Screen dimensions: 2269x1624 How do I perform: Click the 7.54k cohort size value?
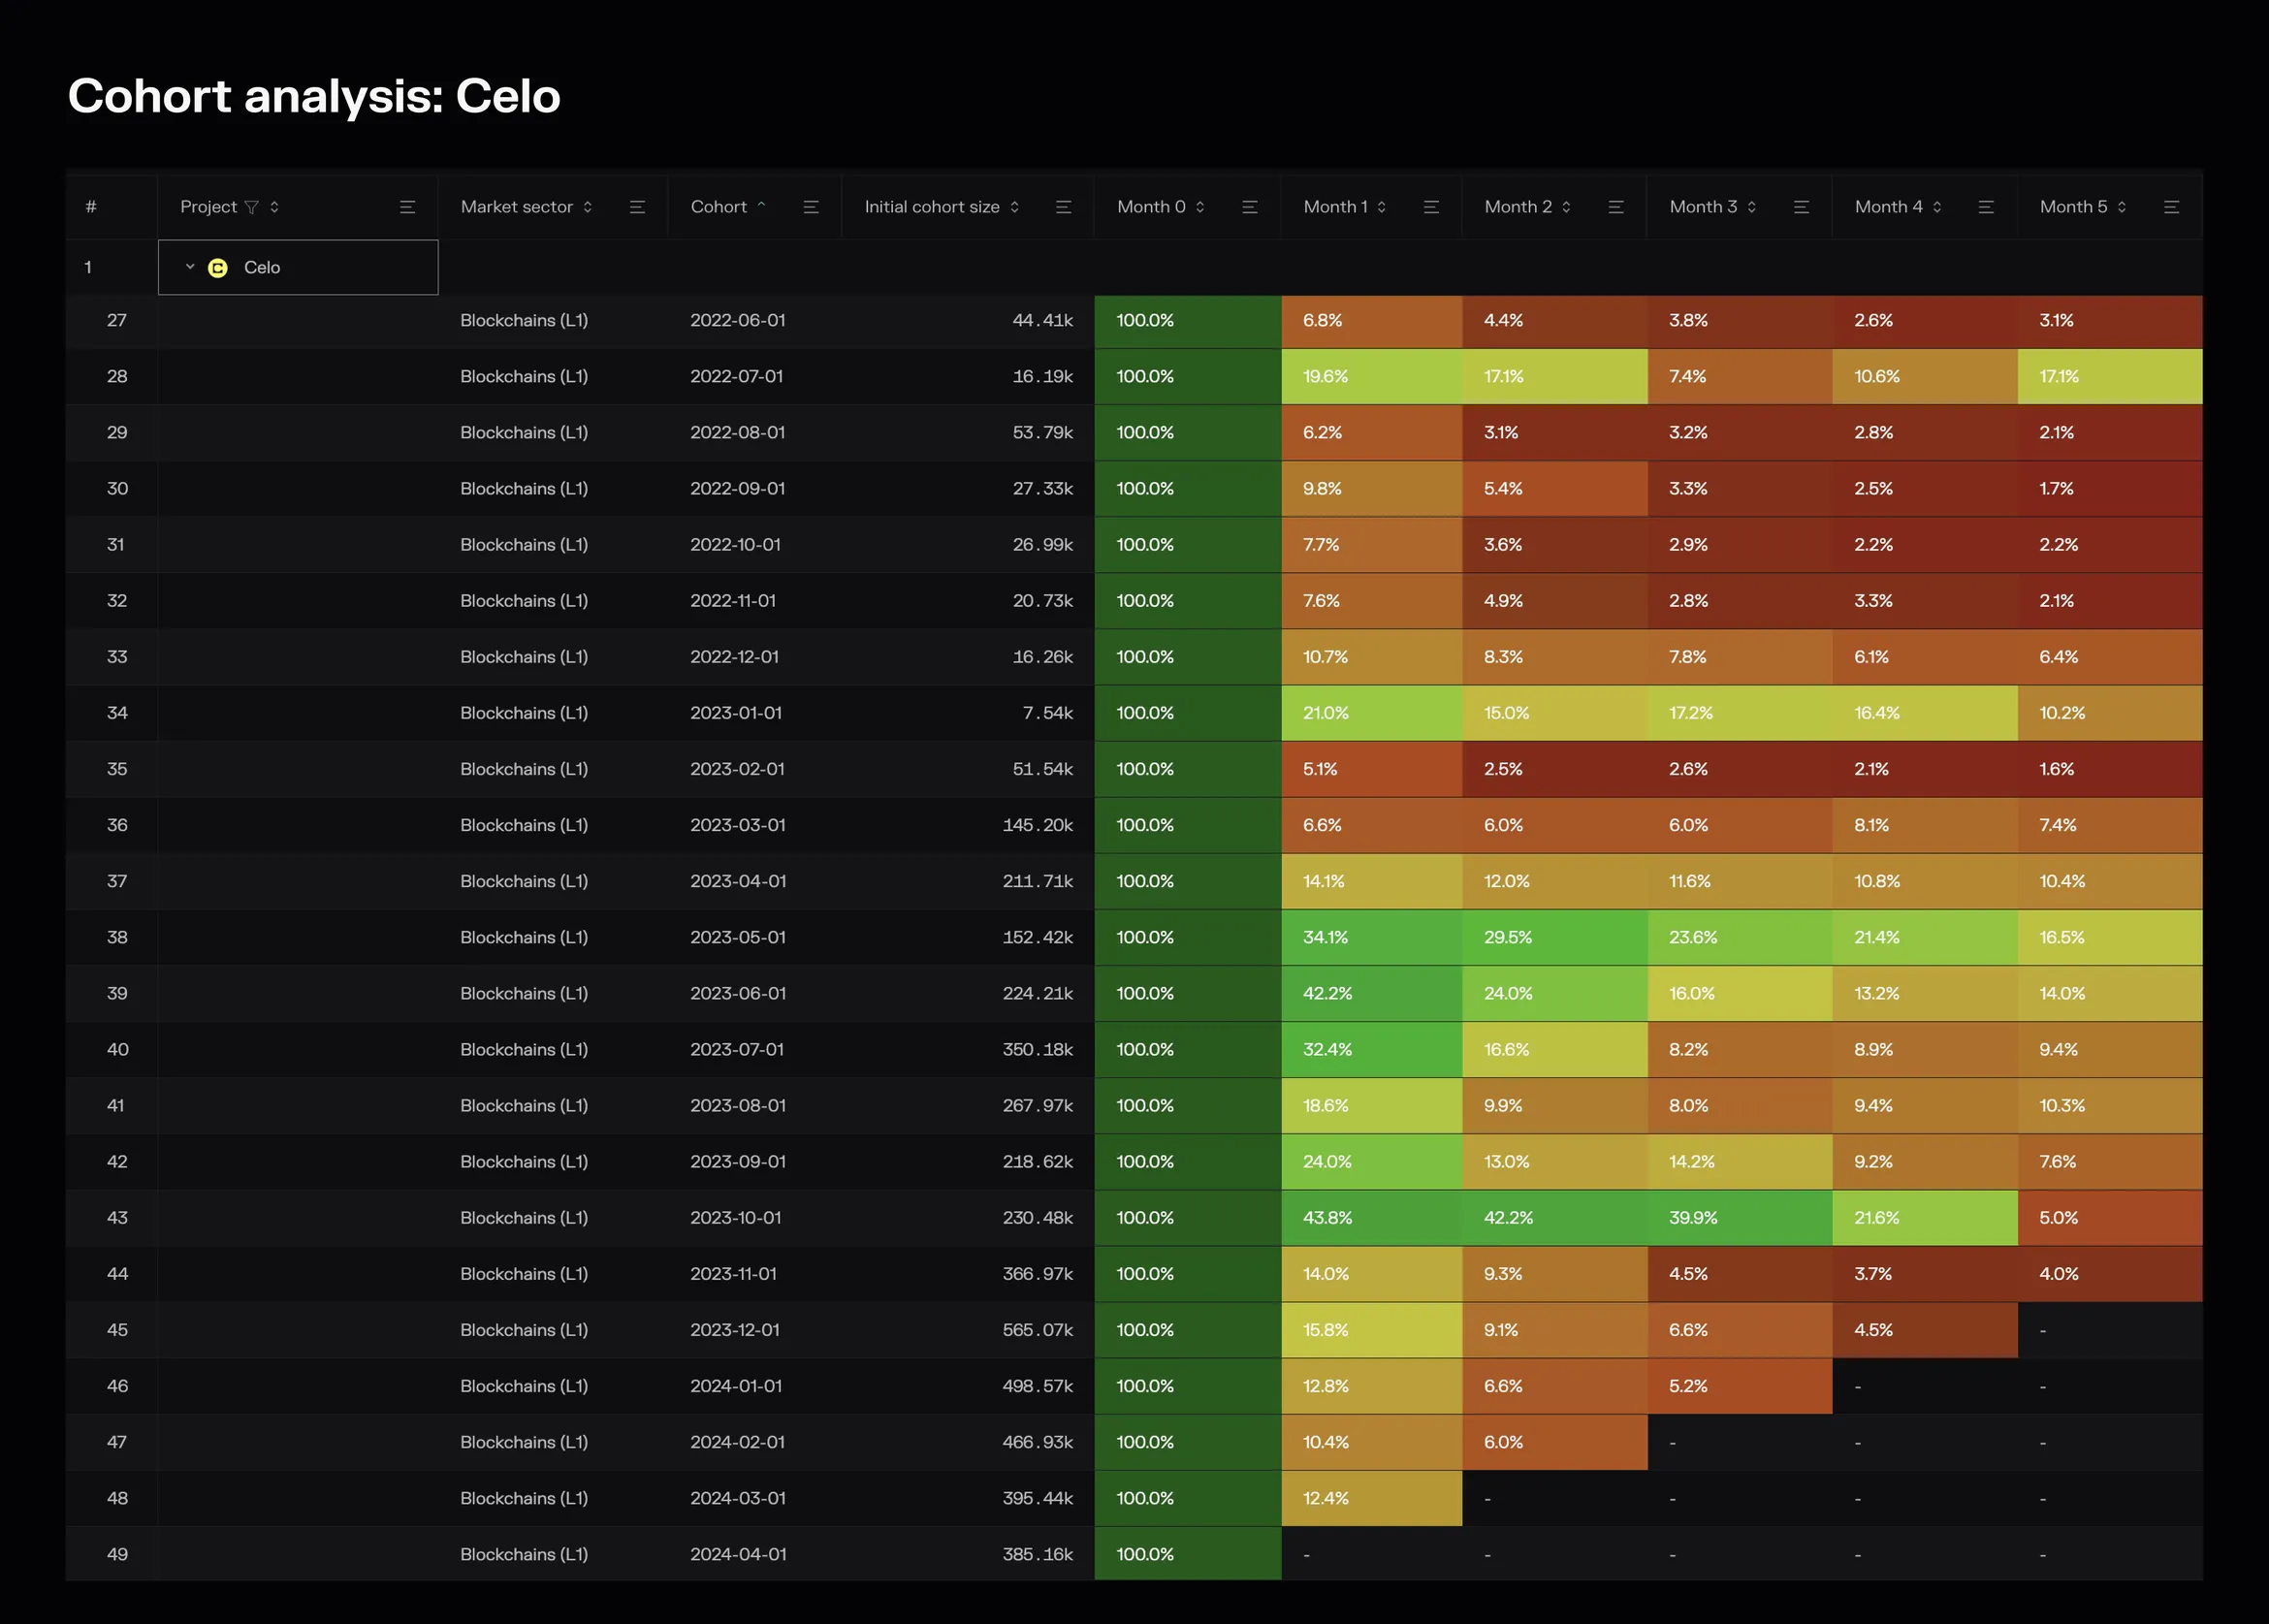click(1047, 713)
